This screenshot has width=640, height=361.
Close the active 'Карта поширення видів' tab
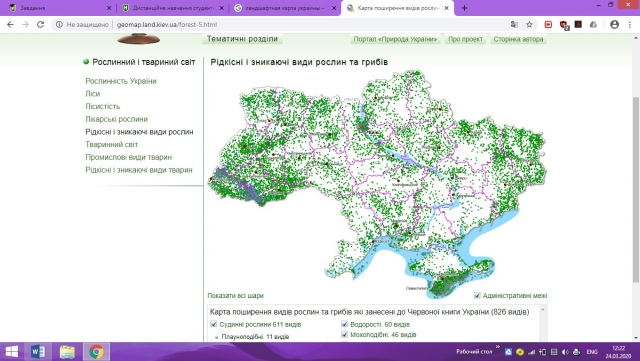pos(447,8)
